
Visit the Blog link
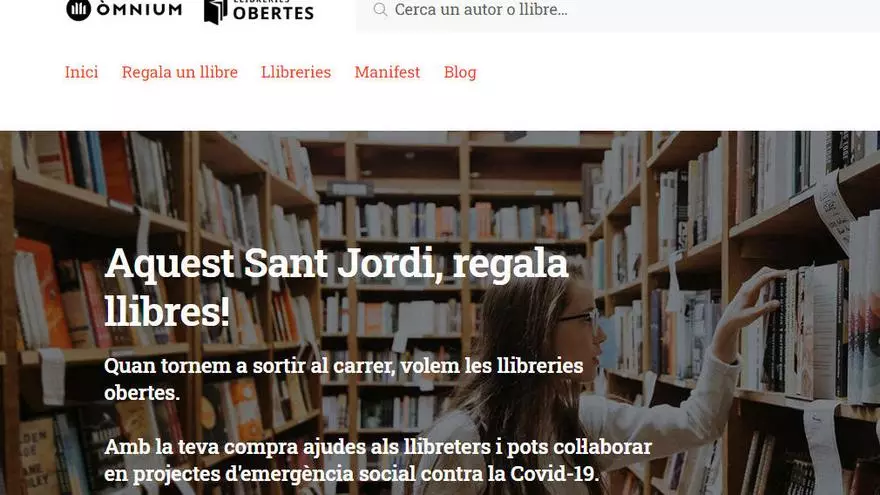click(460, 72)
